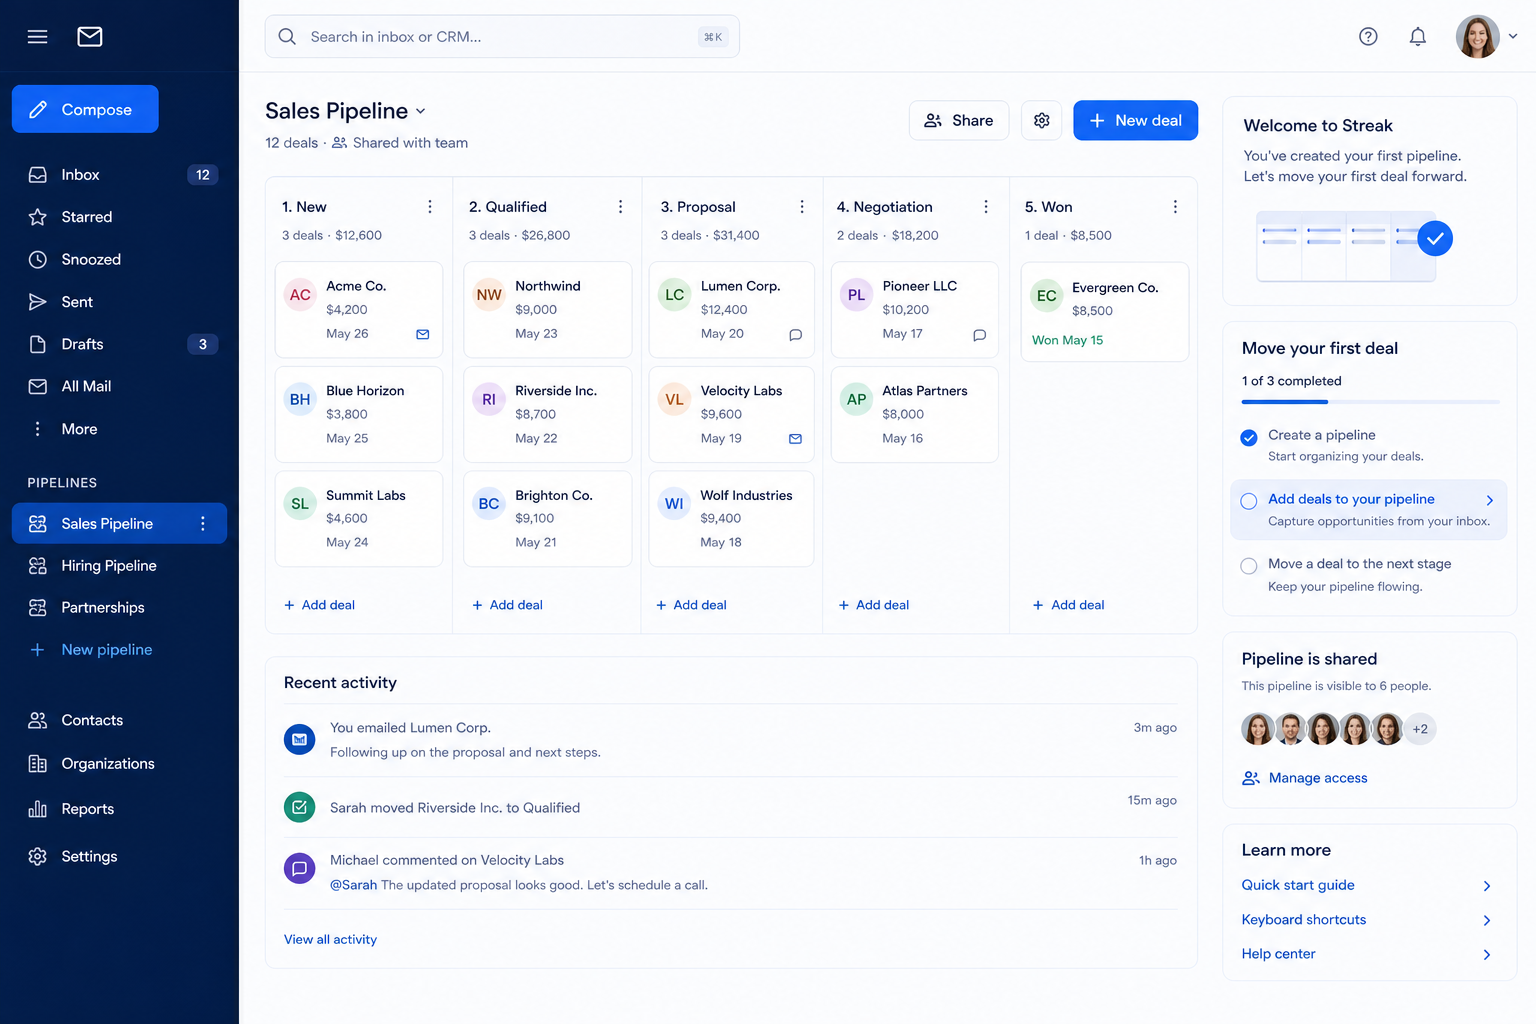
Task: Toggle the Create a pipeline completed check
Action: click(1249, 437)
